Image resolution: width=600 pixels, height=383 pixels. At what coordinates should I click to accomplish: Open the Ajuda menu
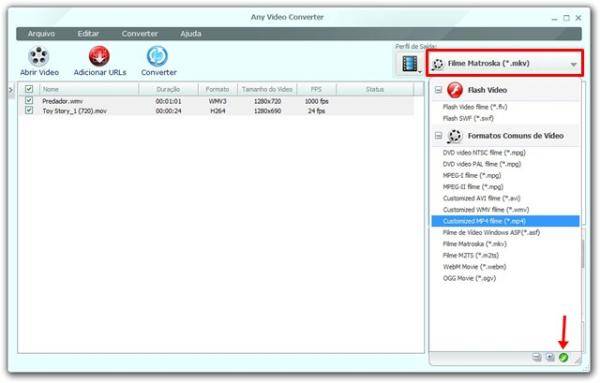click(x=191, y=34)
